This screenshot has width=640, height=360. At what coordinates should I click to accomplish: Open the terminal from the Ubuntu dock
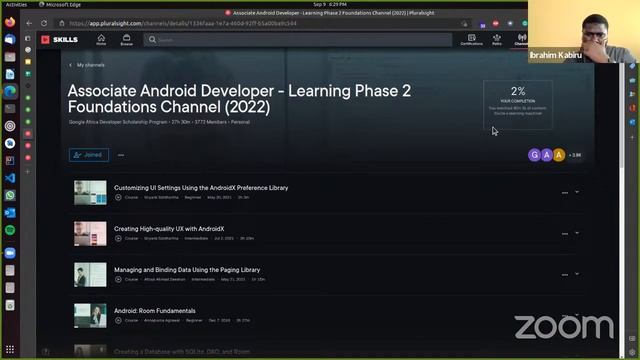pyautogui.click(x=10, y=109)
